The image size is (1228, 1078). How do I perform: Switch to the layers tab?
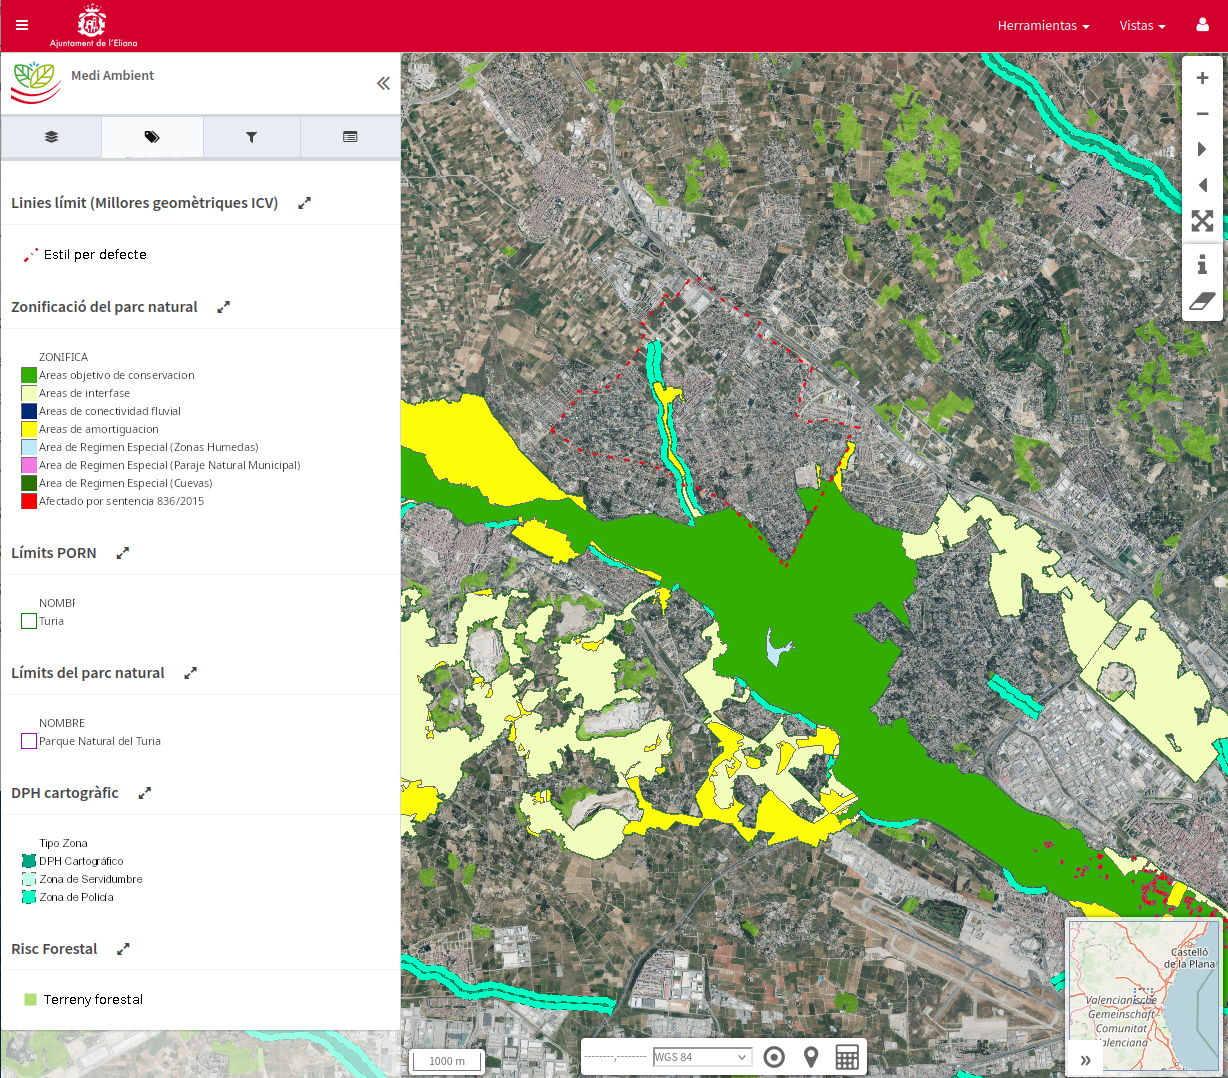tap(51, 137)
